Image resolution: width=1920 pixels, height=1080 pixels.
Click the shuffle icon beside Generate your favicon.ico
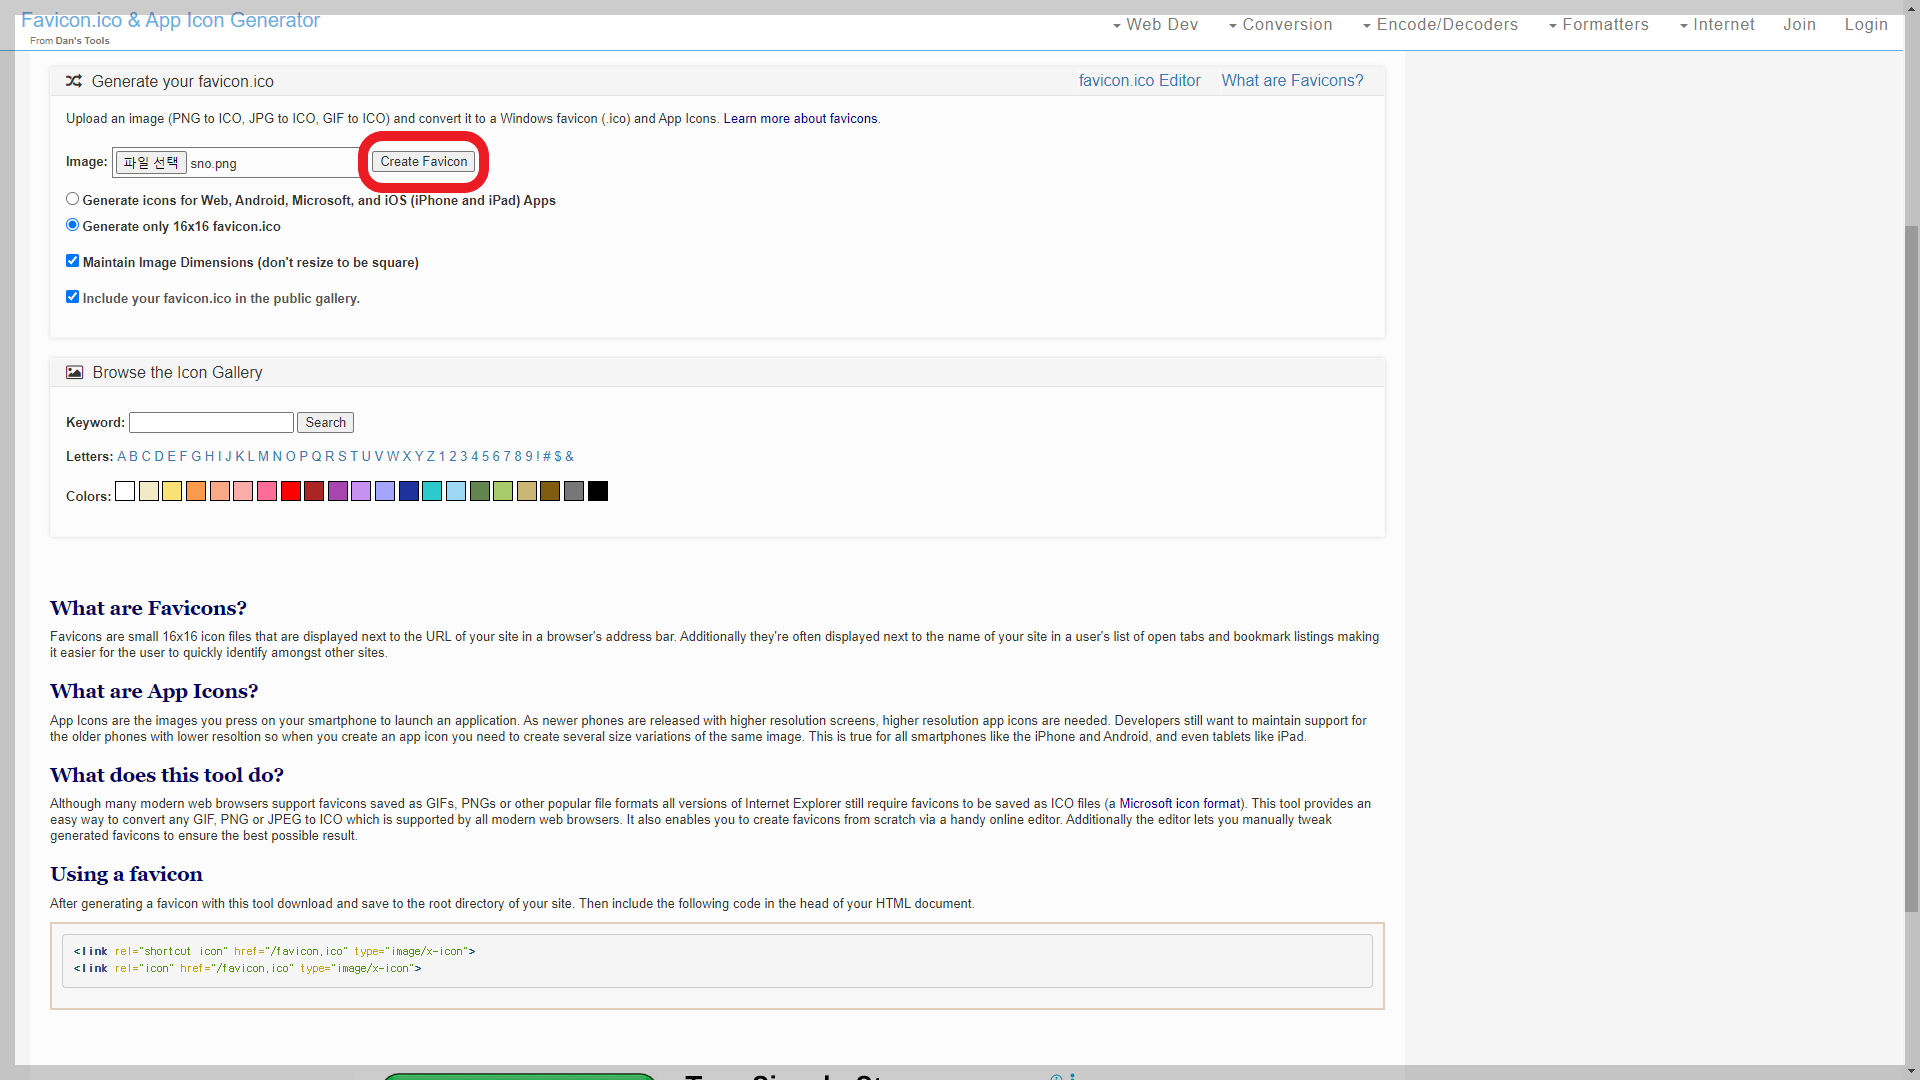tap(74, 81)
